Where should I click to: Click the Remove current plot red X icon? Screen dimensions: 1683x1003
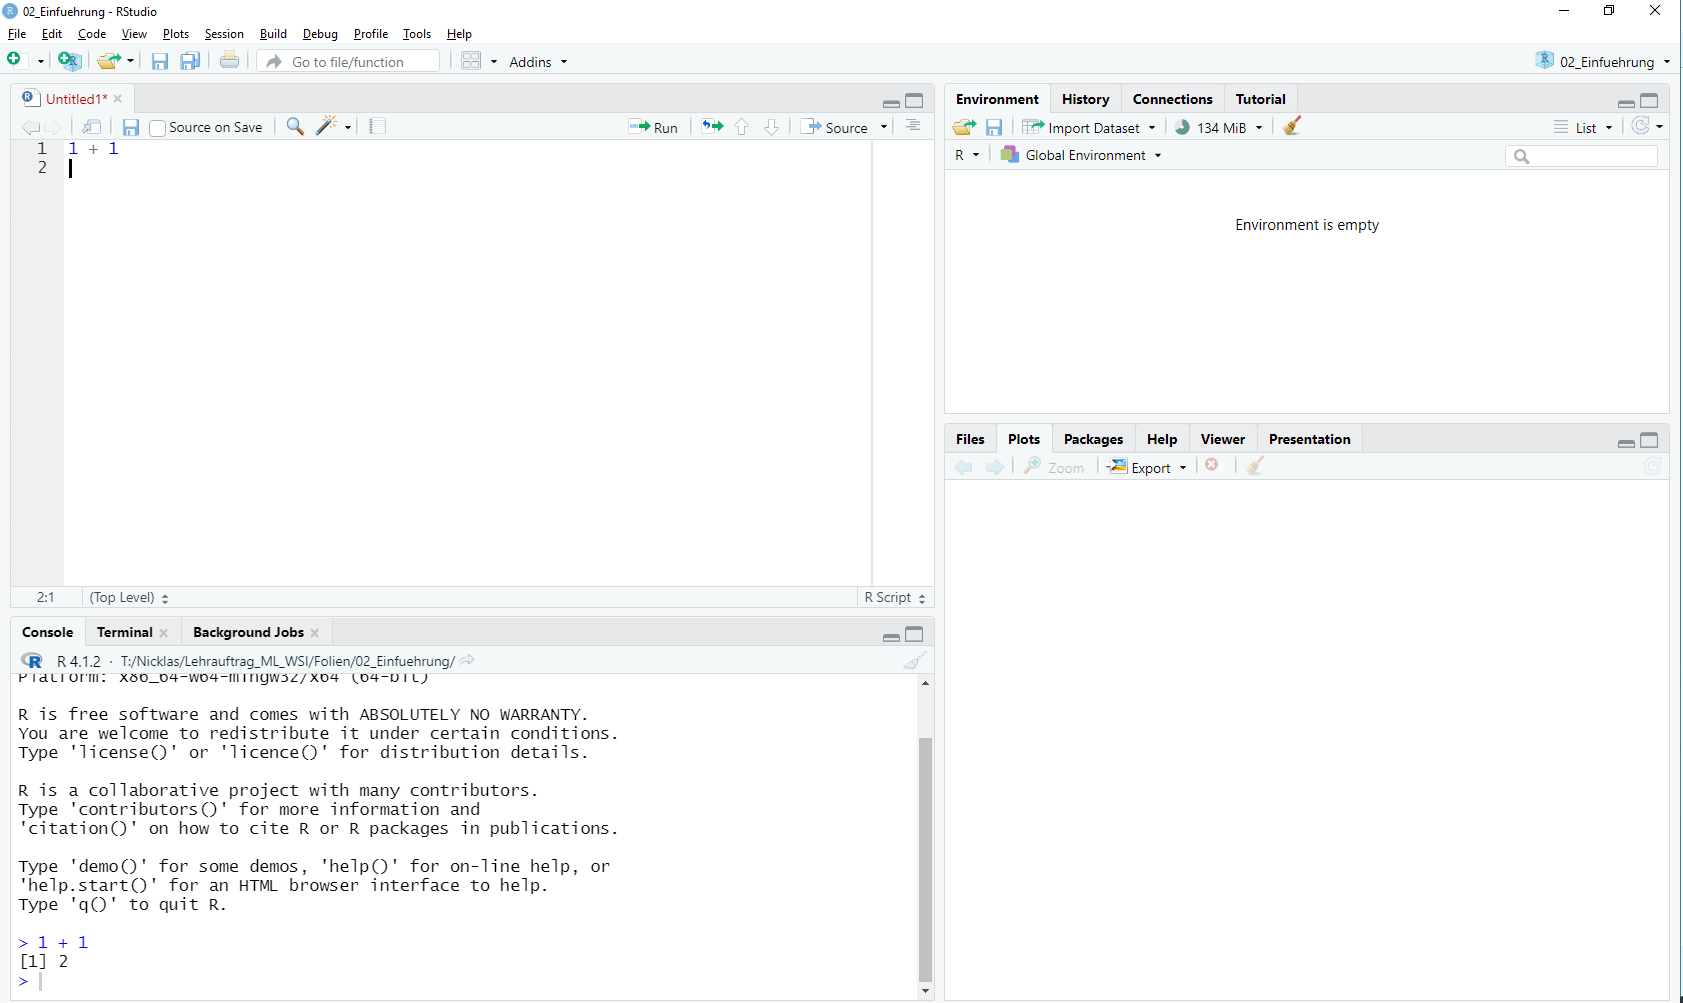click(x=1212, y=465)
